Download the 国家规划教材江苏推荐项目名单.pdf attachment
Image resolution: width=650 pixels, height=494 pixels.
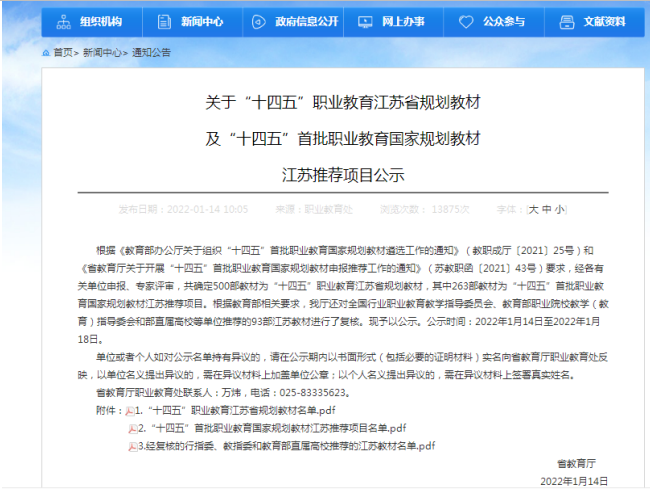click(x=275, y=428)
